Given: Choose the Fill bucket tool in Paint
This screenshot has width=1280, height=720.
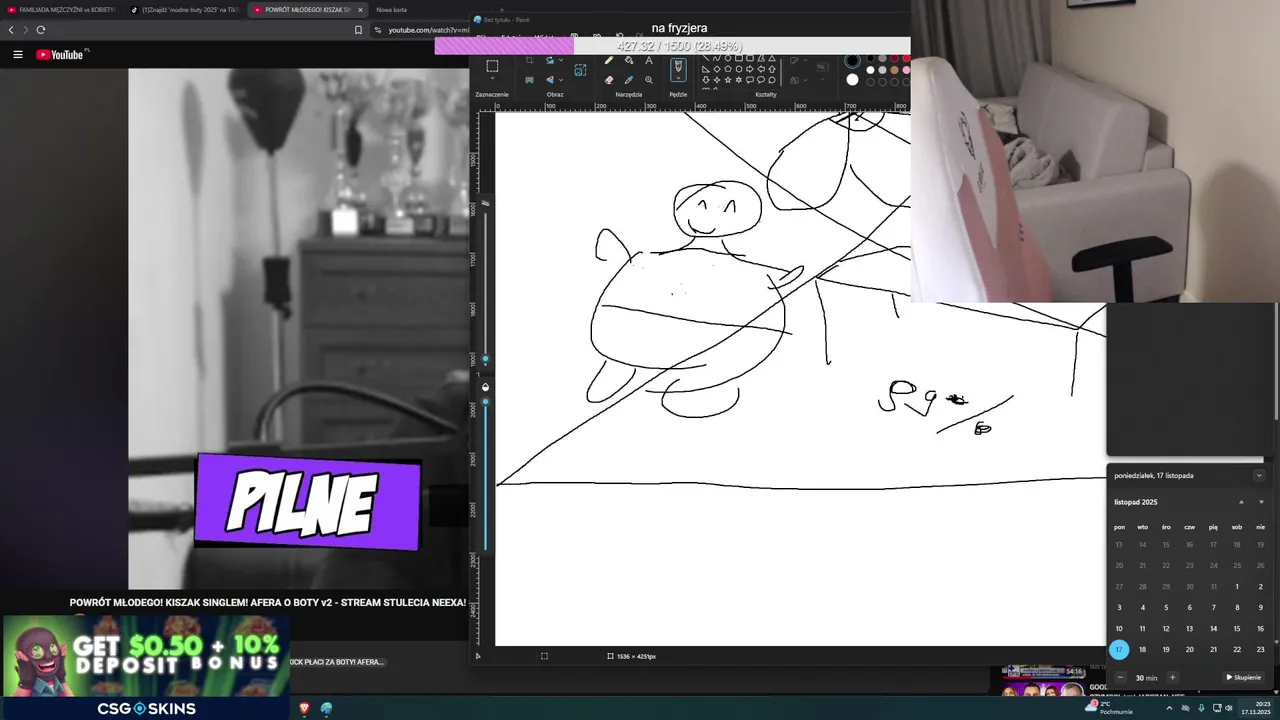Looking at the screenshot, I should (x=629, y=61).
